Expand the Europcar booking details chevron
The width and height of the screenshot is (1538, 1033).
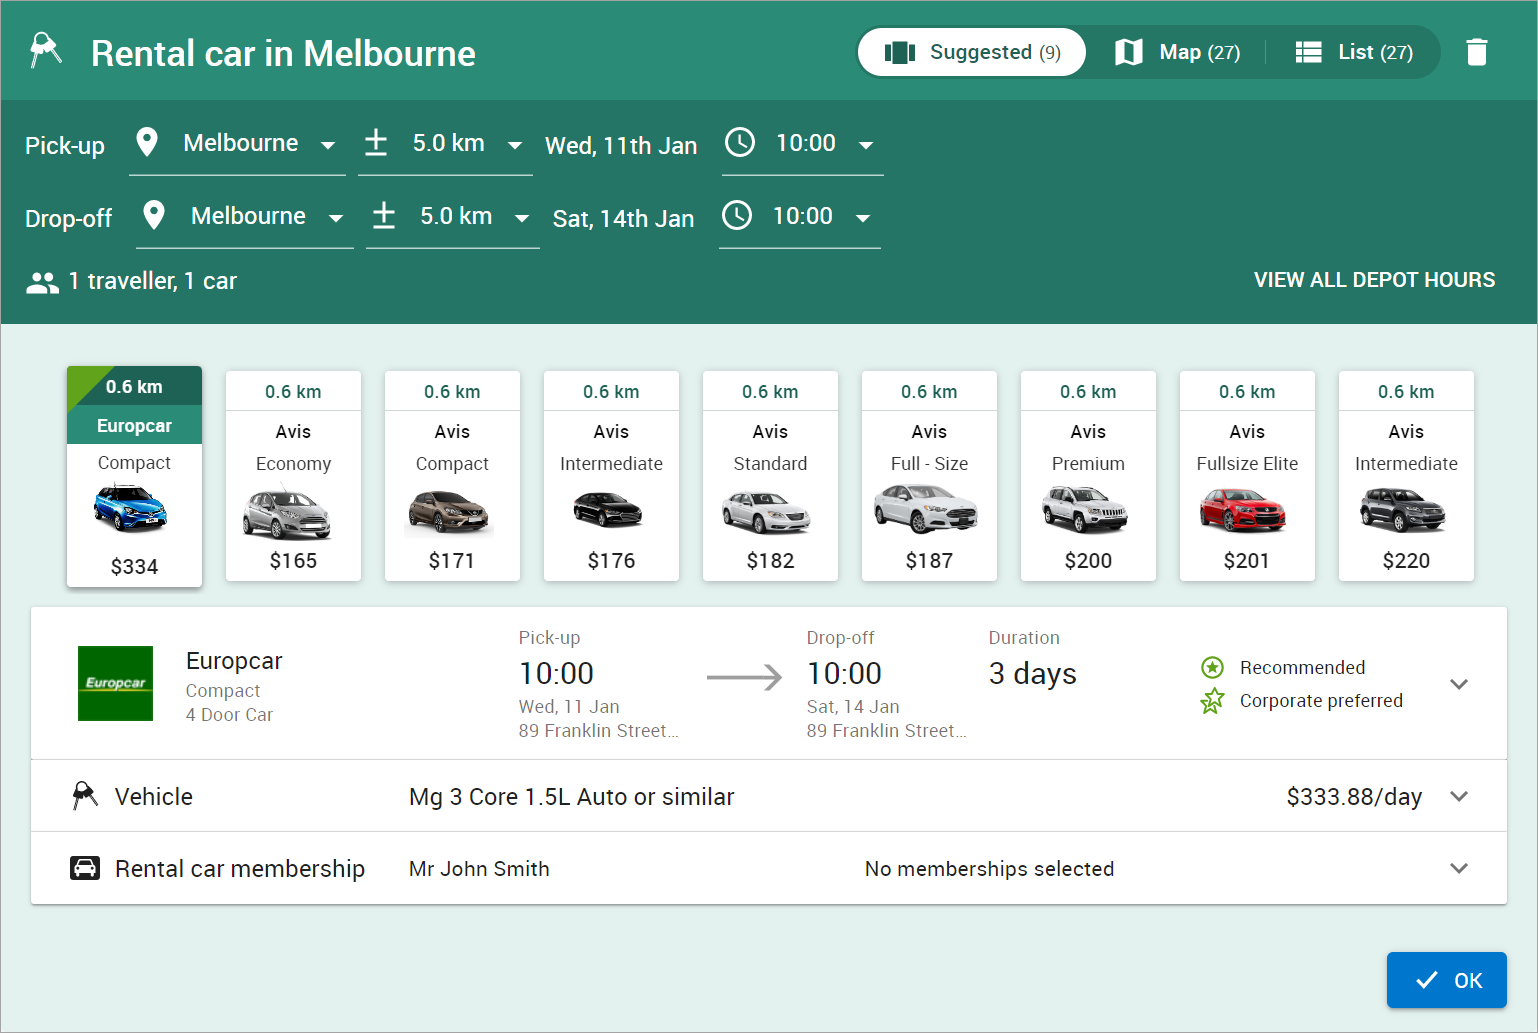click(x=1459, y=684)
